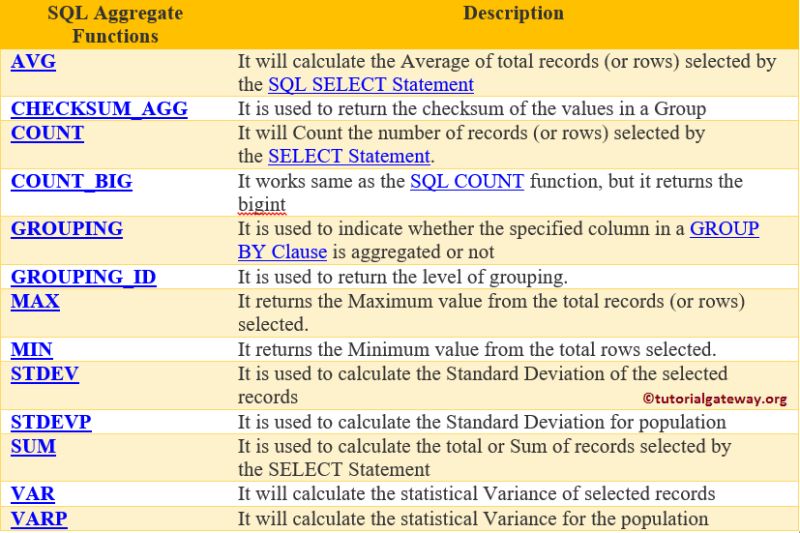Open the STDEV function link
Image resolution: width=800 pixels, height=533 pixels.
click(45, 374)
